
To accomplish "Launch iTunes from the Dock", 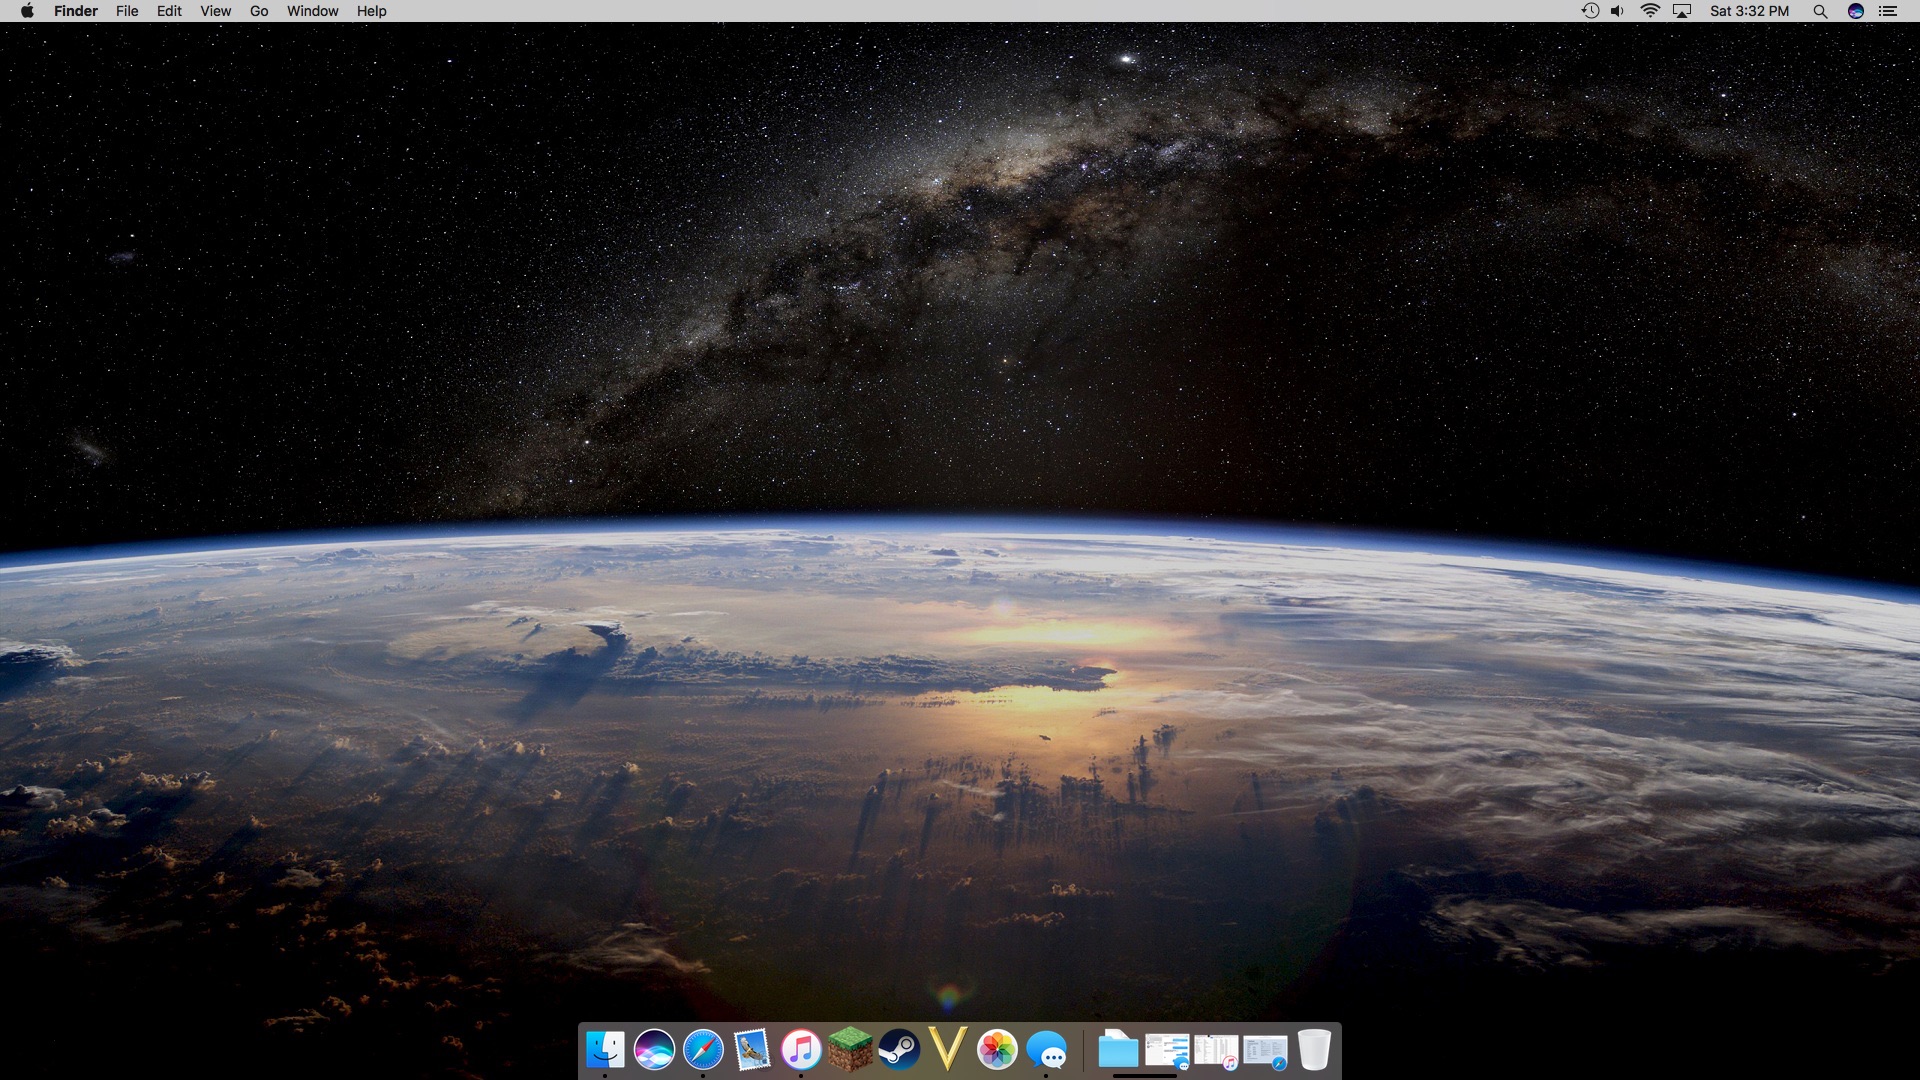I will (801, 1050).
